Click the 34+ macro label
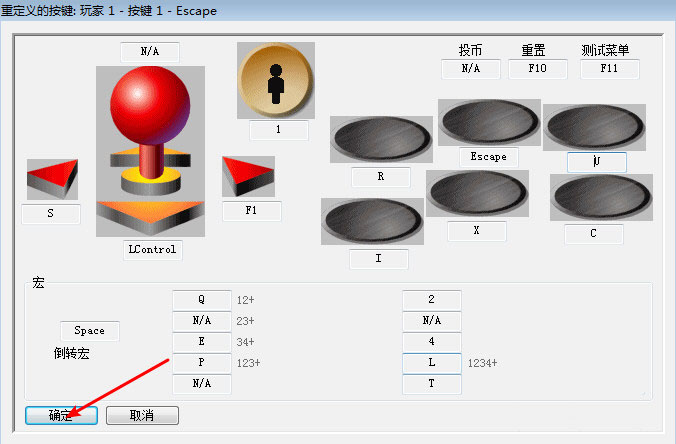This screenshot has width=676, height=444. 246,342
